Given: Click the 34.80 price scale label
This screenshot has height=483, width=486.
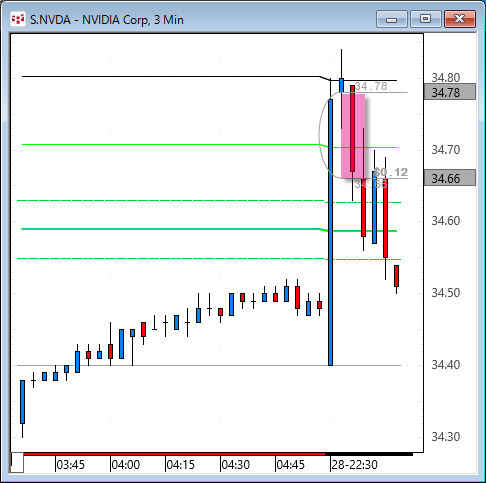Looking at the screenshot, I should pos(446,78).
